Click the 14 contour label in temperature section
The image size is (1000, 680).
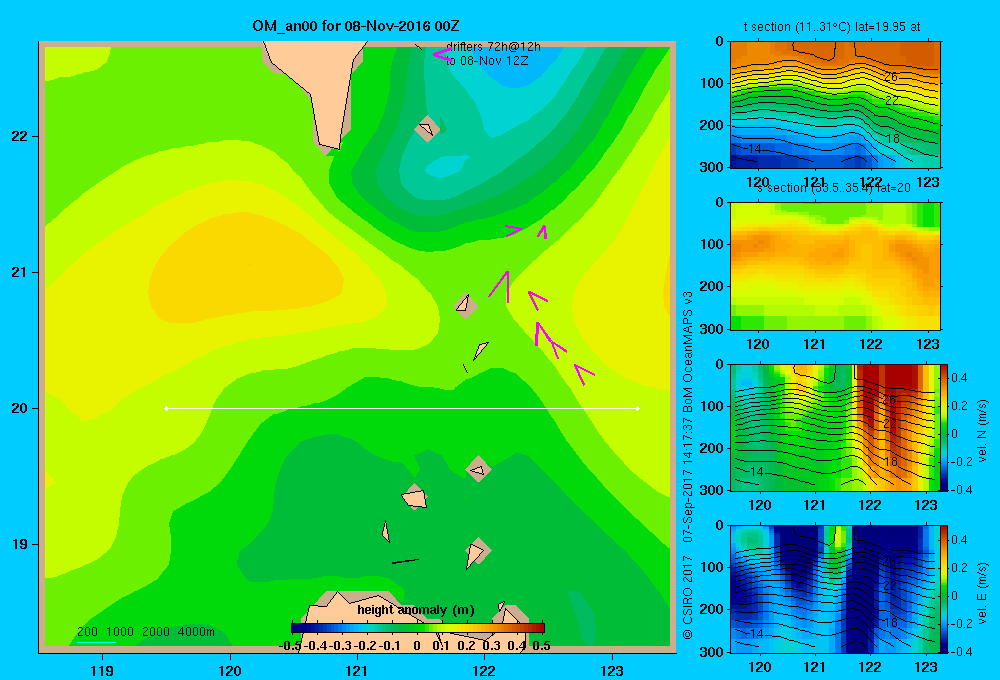[754, 149]
